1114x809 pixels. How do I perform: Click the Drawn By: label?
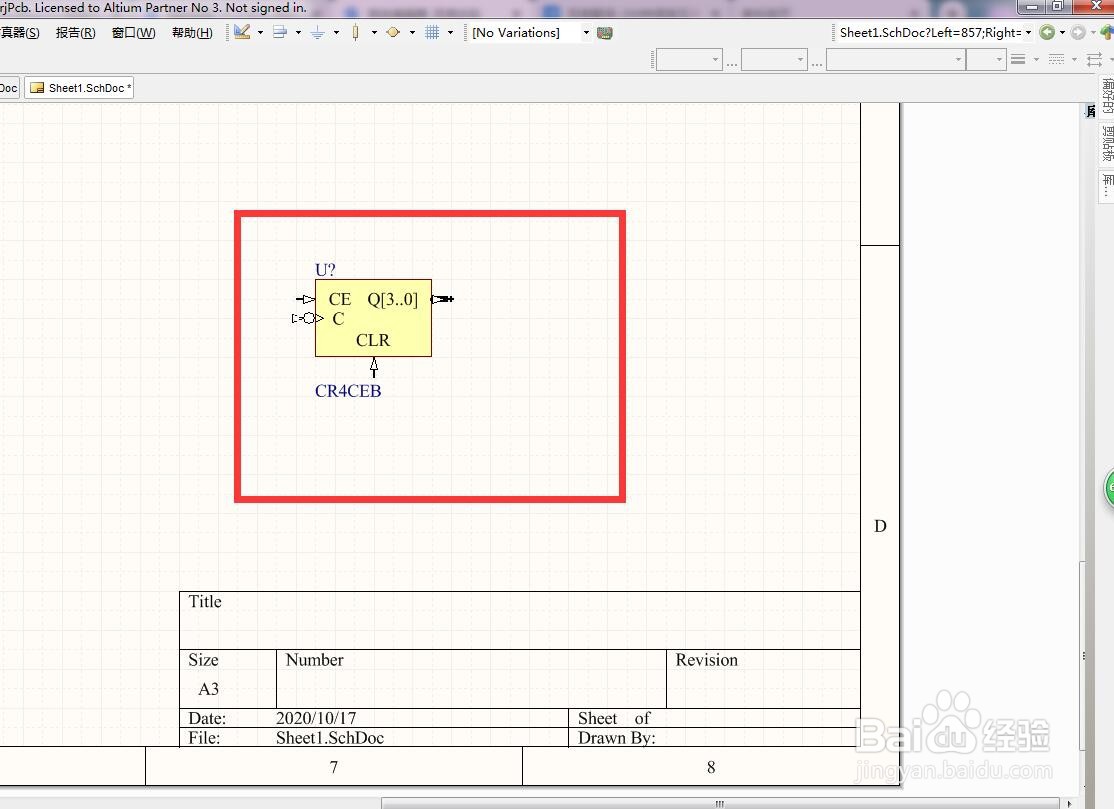pos(616,738)
